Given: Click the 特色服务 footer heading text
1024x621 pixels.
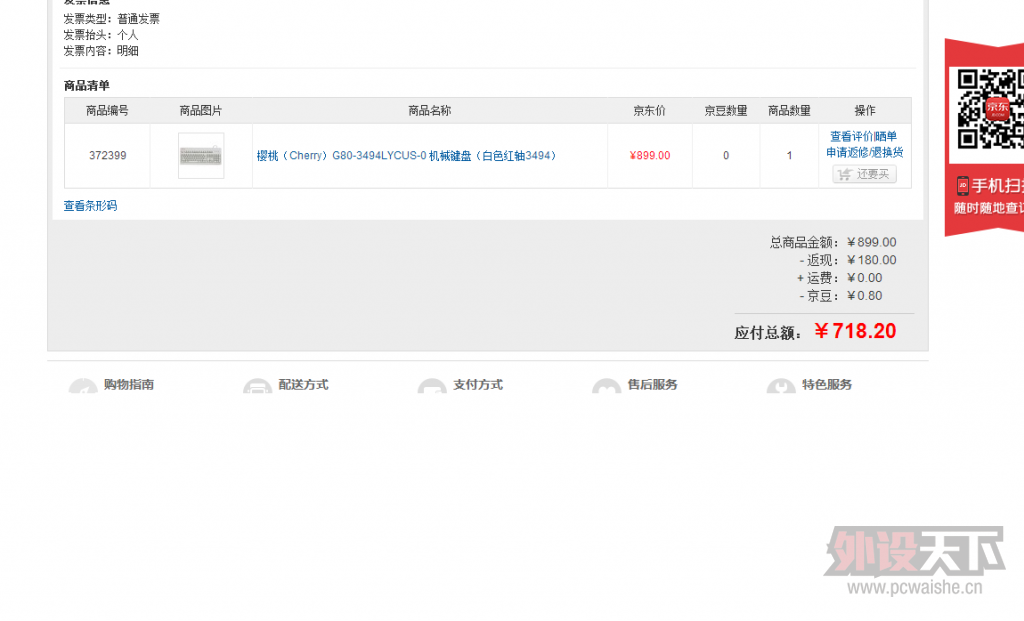Looking at the screenshot, I should tap(826, 385).
